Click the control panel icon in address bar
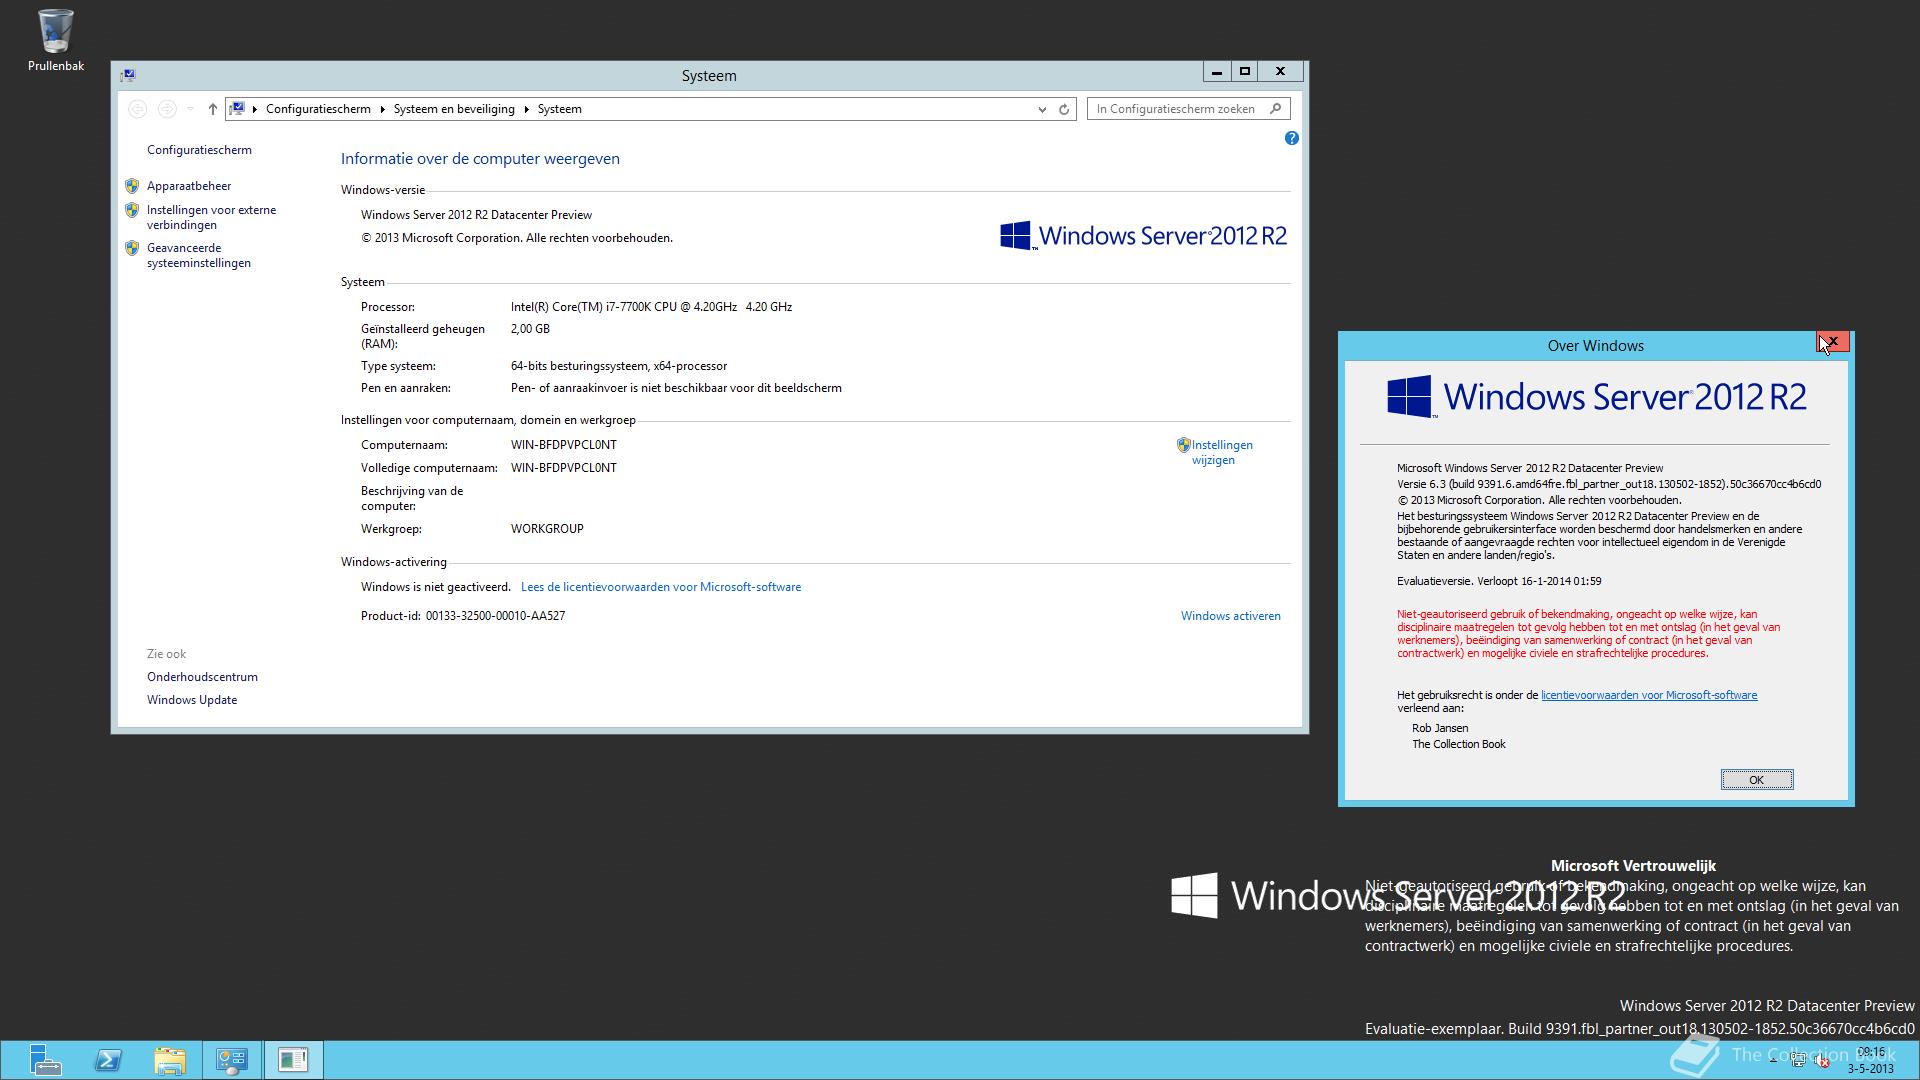The image size is (1920, 1080). click(x=237, y=109)
